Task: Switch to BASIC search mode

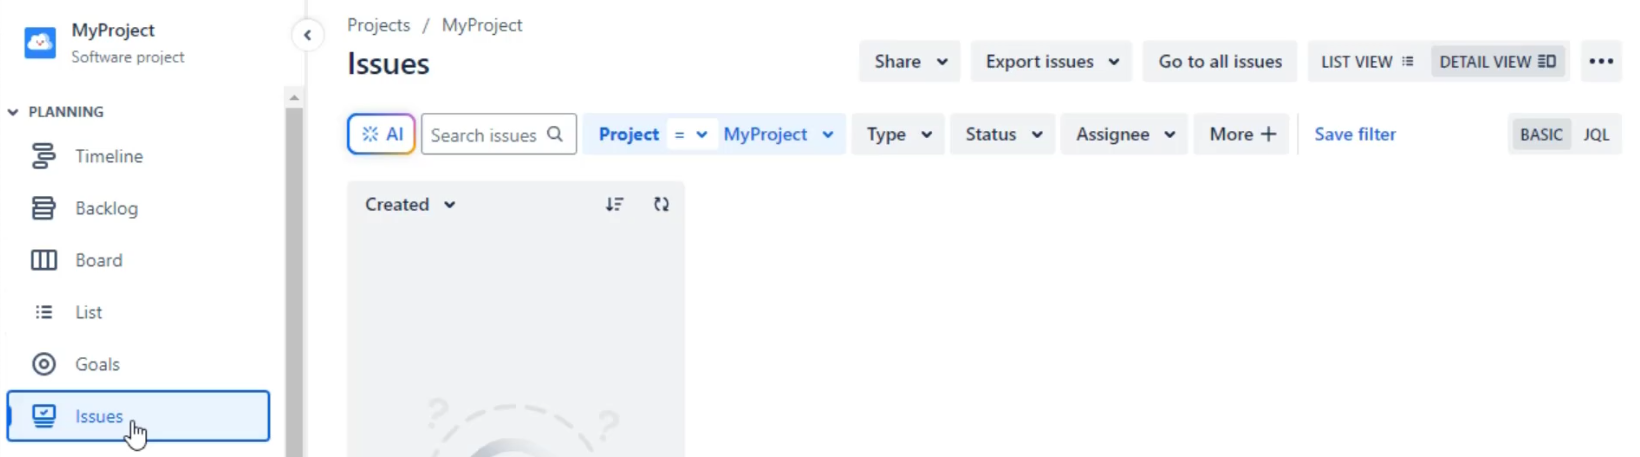Action: point(1541,134)
